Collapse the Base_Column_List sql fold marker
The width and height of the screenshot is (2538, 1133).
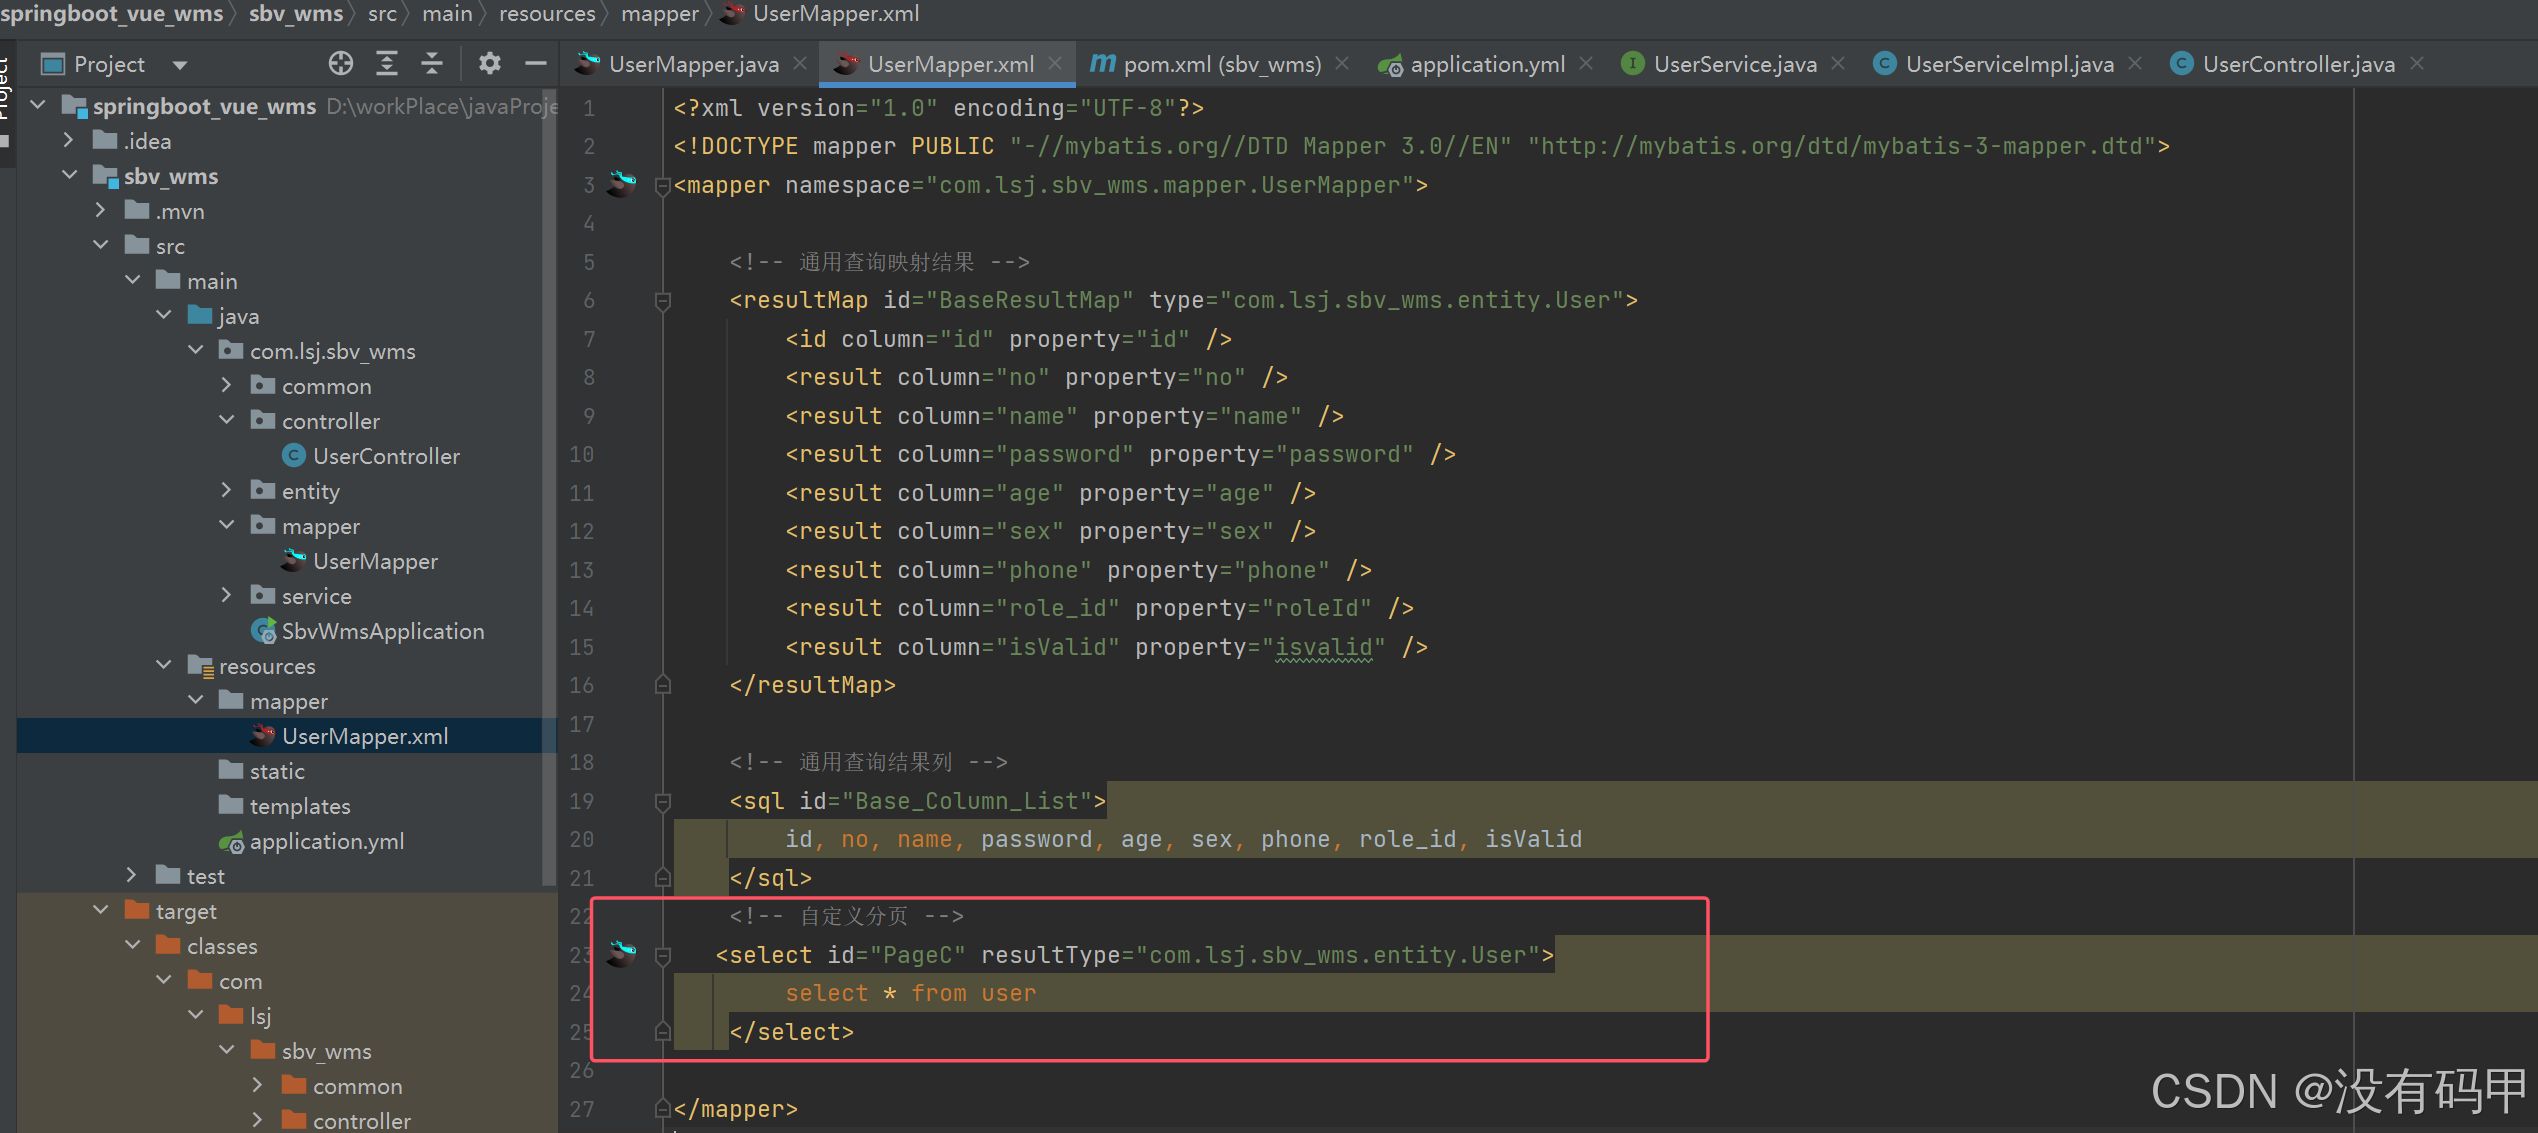click(x=662, y=801)
